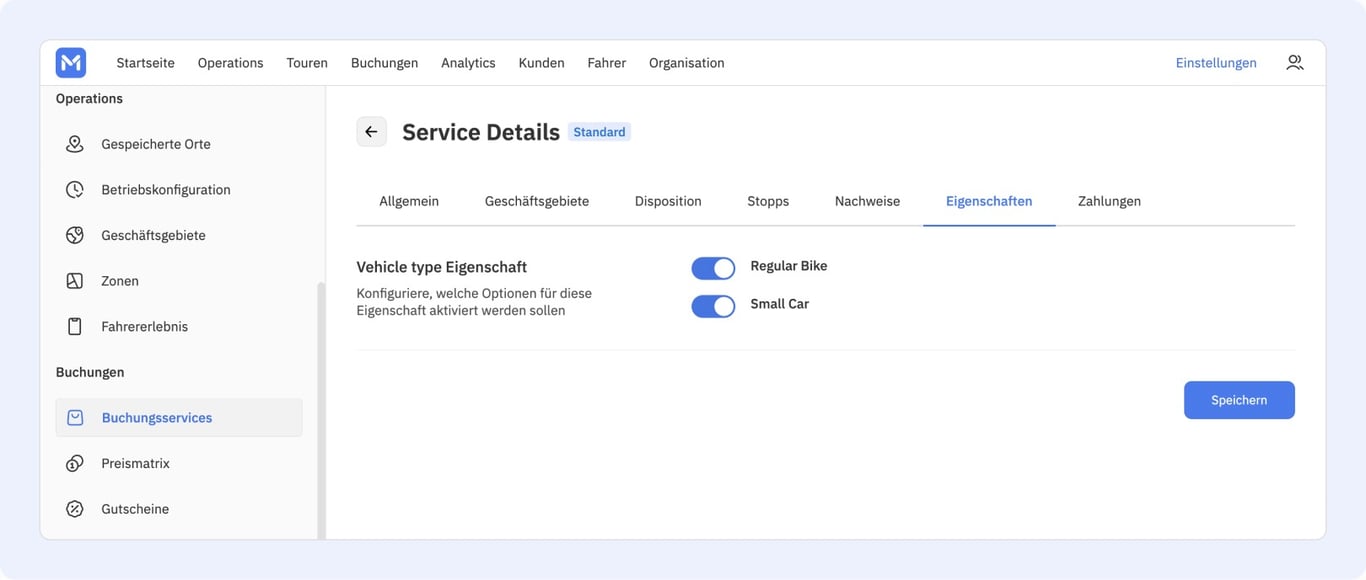Open the Stopps tab

[768, 201]
